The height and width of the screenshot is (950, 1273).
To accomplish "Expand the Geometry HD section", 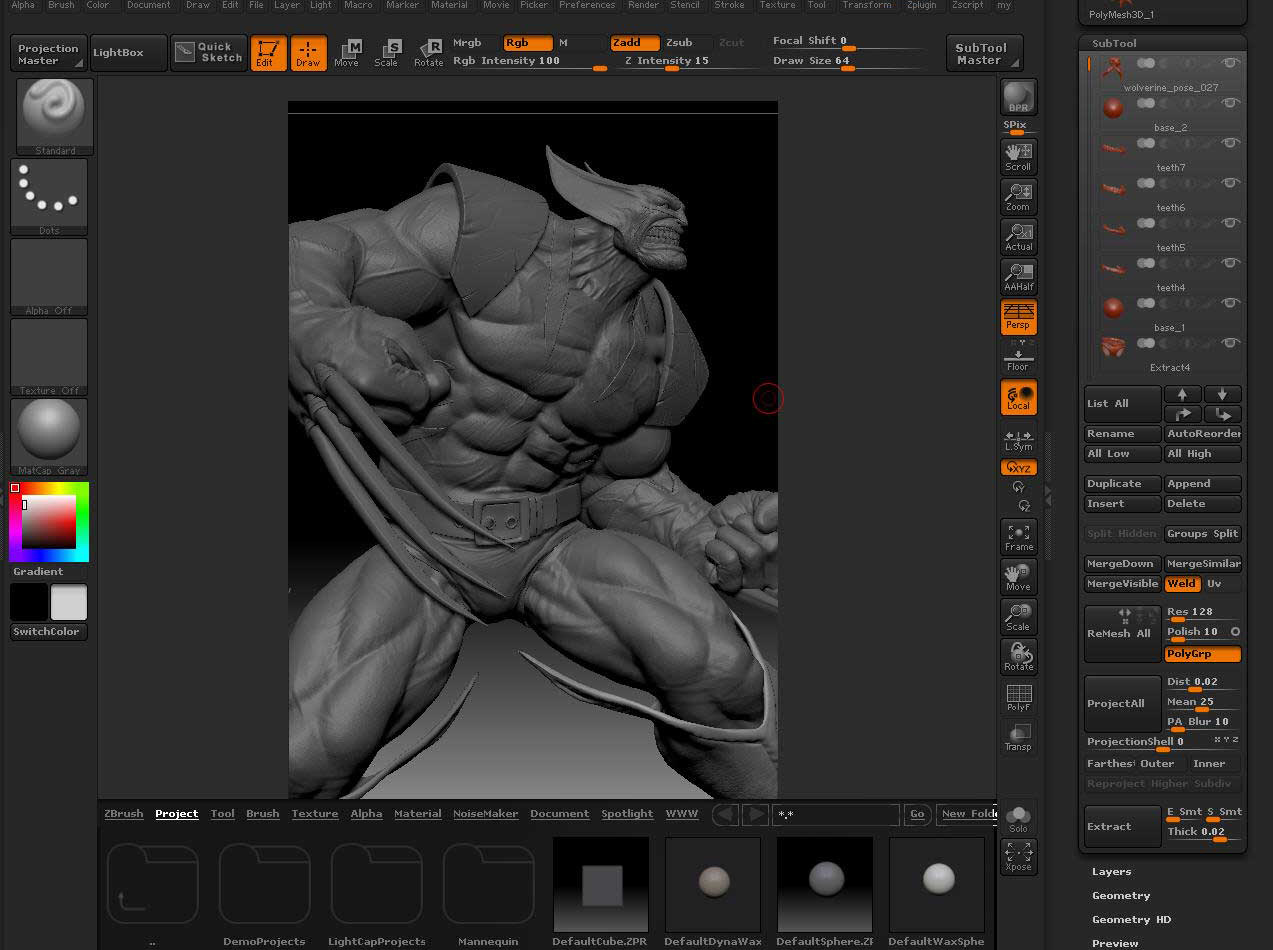I will click(1131, 920).
